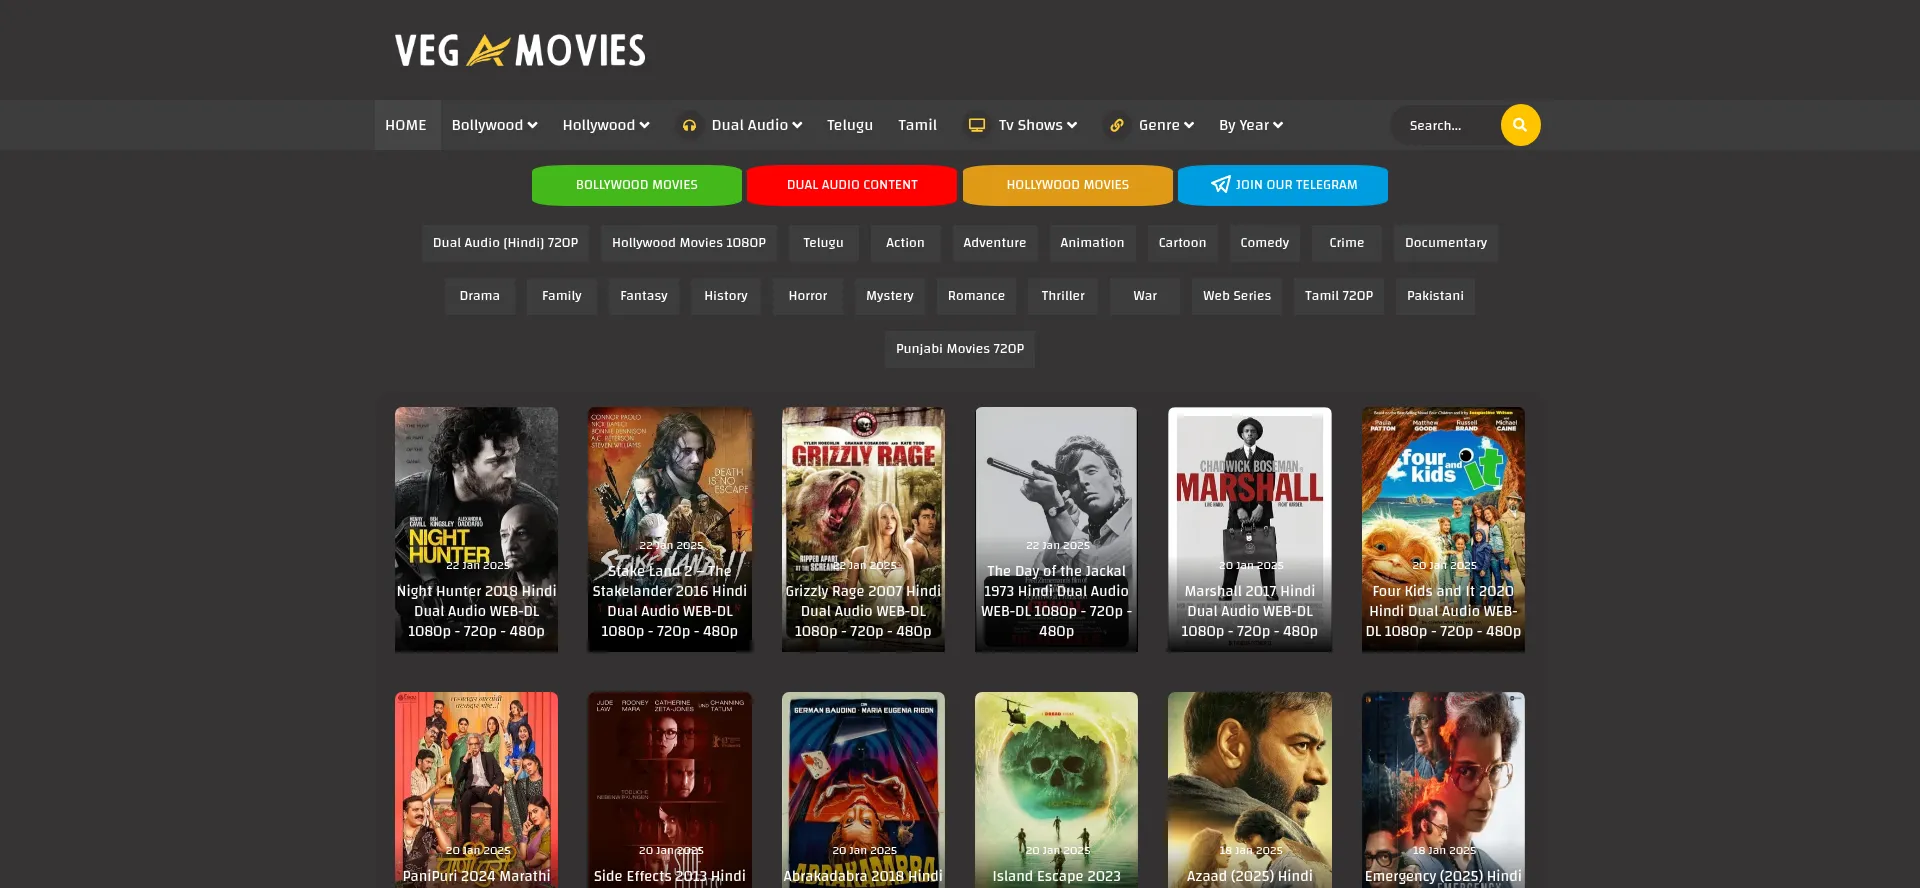Image resolution: width=1920 pixels, height=888 pixels.
Task: Go to the HOME menu item
Action: coord(406,125)
